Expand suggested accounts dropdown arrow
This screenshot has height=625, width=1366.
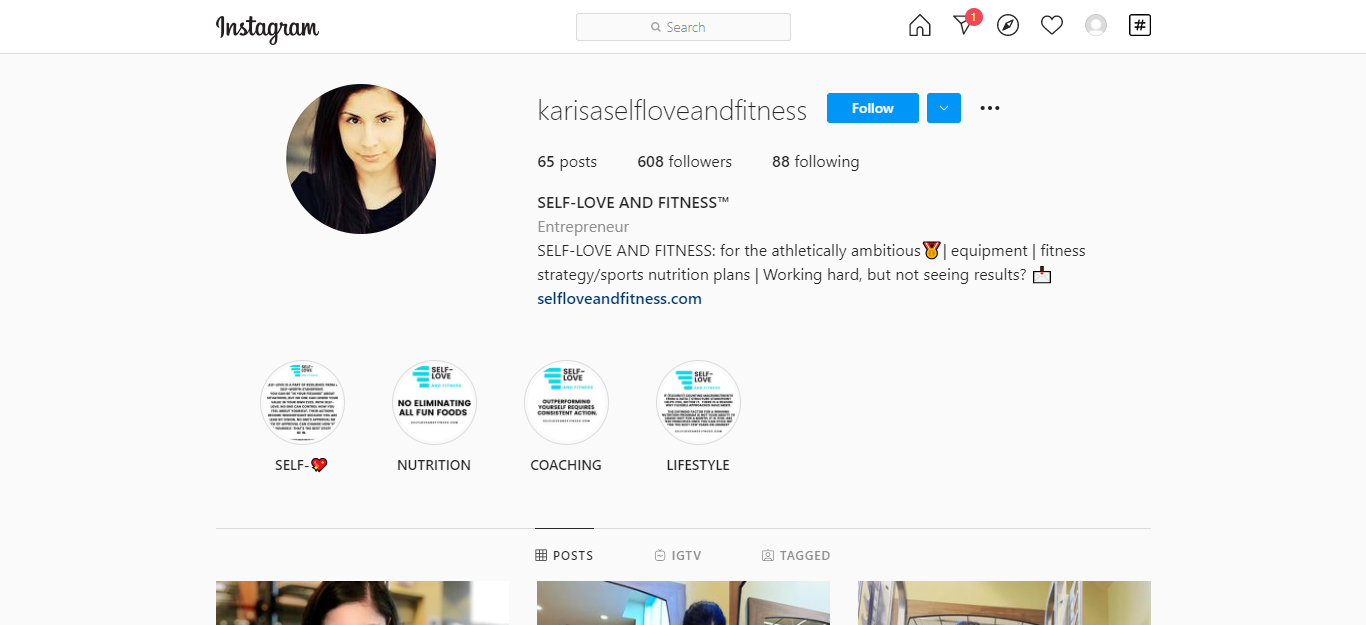click(944, 108)
